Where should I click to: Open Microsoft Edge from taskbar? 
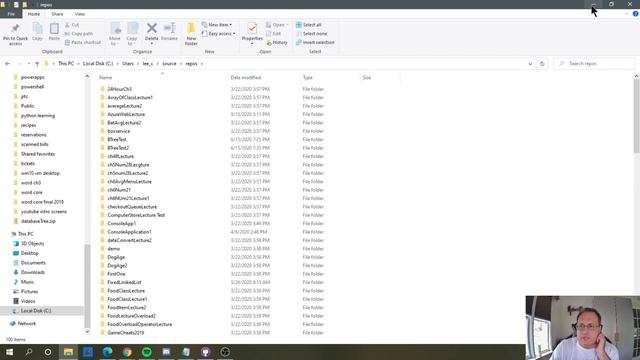tap(107, 352)
